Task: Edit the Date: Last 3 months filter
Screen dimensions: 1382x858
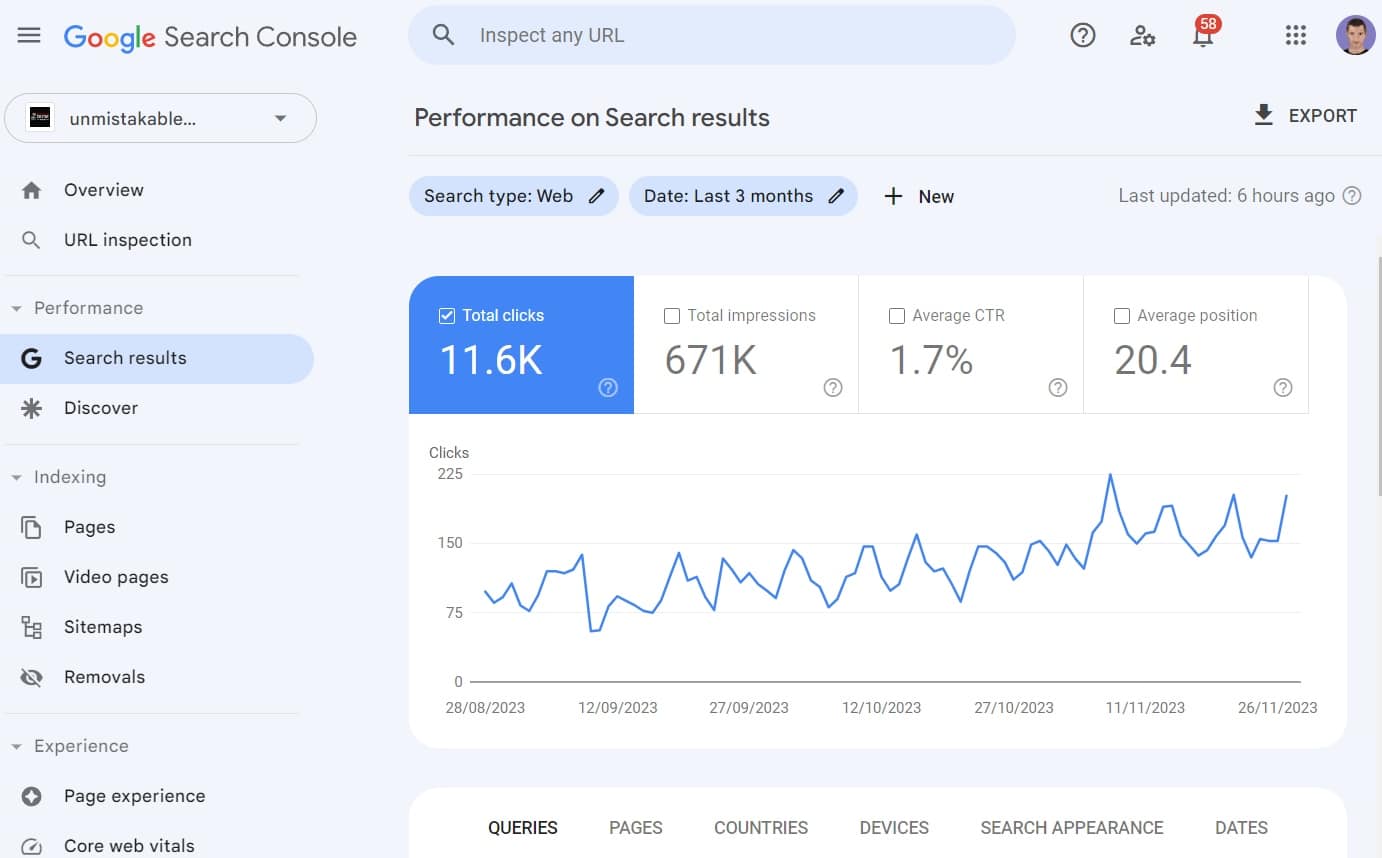Action: click(743, 196)
